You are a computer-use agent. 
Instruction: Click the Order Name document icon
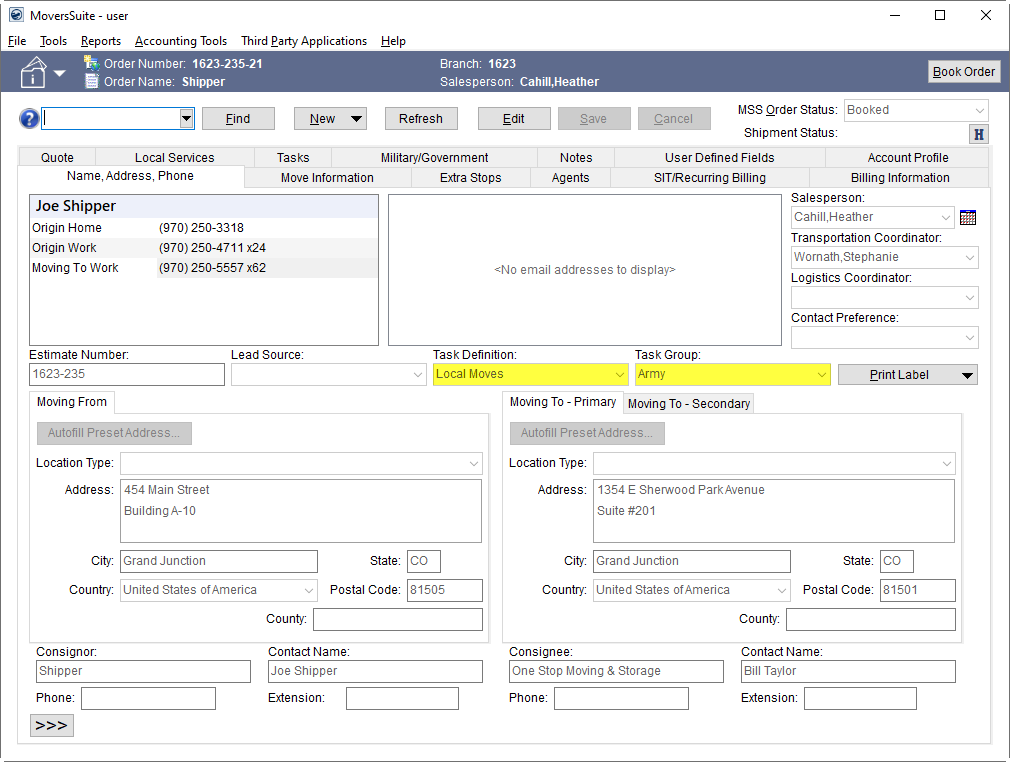pyautogui.click(x=92, y=81)
